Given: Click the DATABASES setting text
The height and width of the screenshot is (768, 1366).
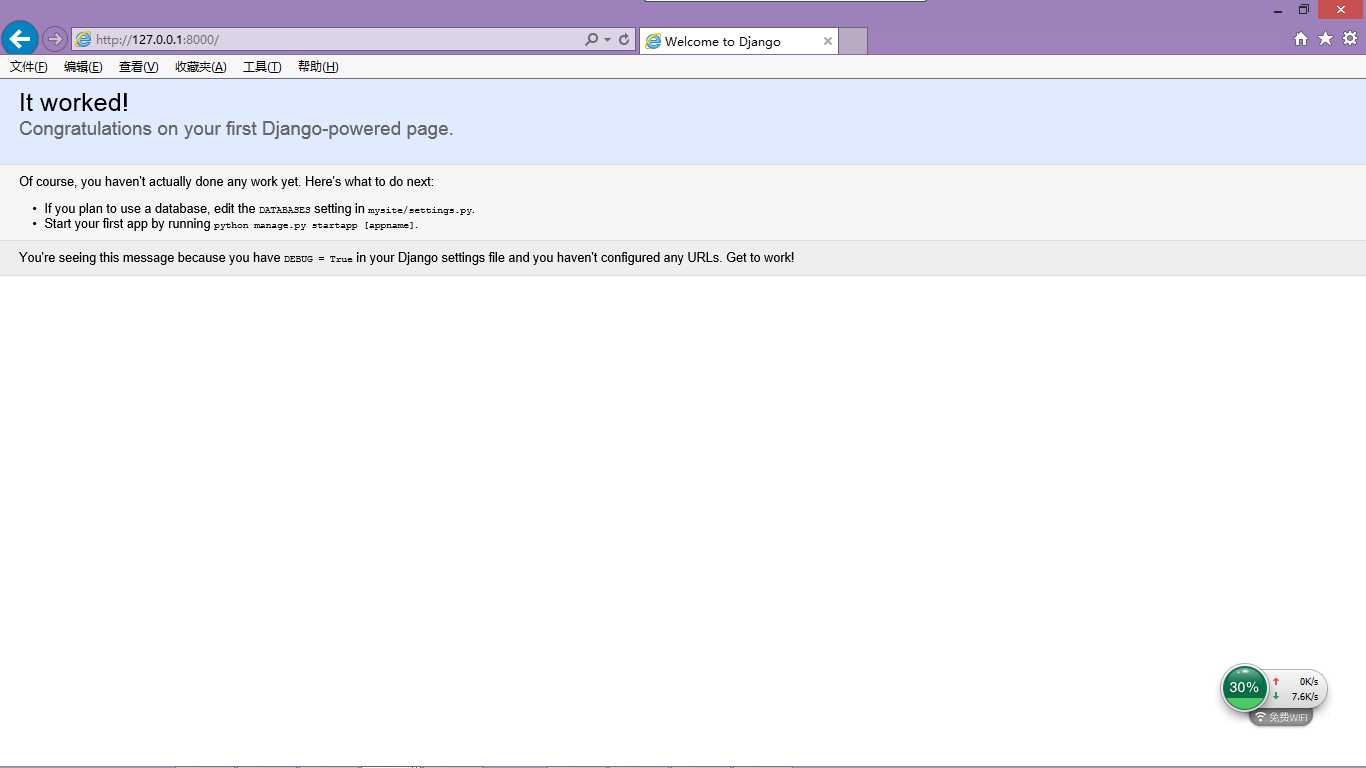Looking at the screenshot, I should click(x=285, y=210).
